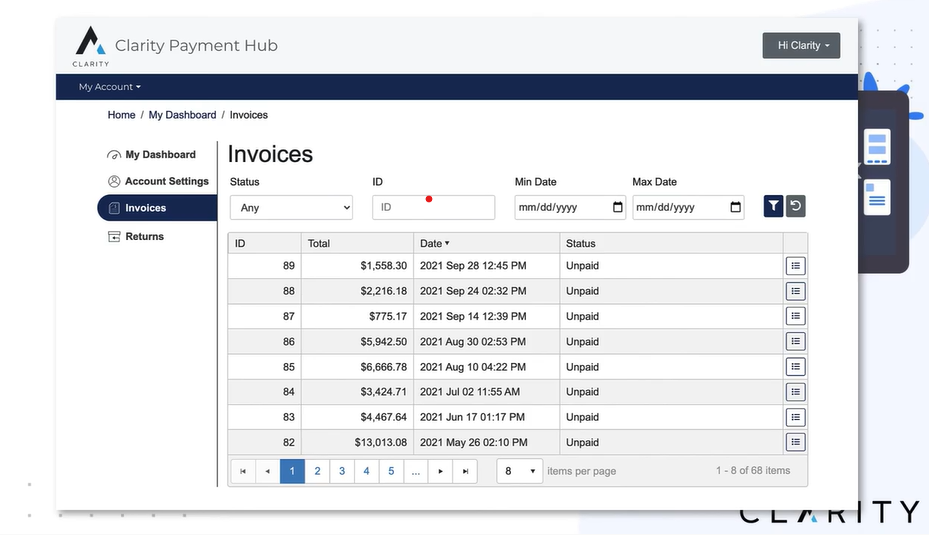Image resolution: width=929 pixels, height=535 pixels.
Task: Open Account Settings in the sidebar
Action: point(158,181)
